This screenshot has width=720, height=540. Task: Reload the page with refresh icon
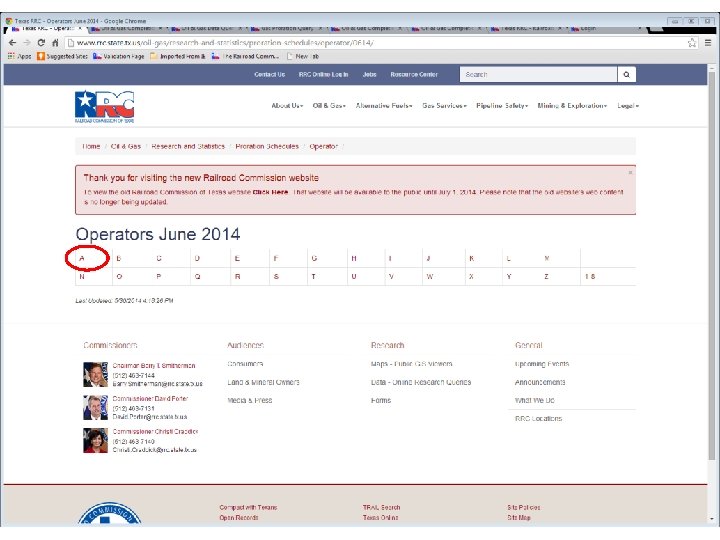click(x=41, y=43)
